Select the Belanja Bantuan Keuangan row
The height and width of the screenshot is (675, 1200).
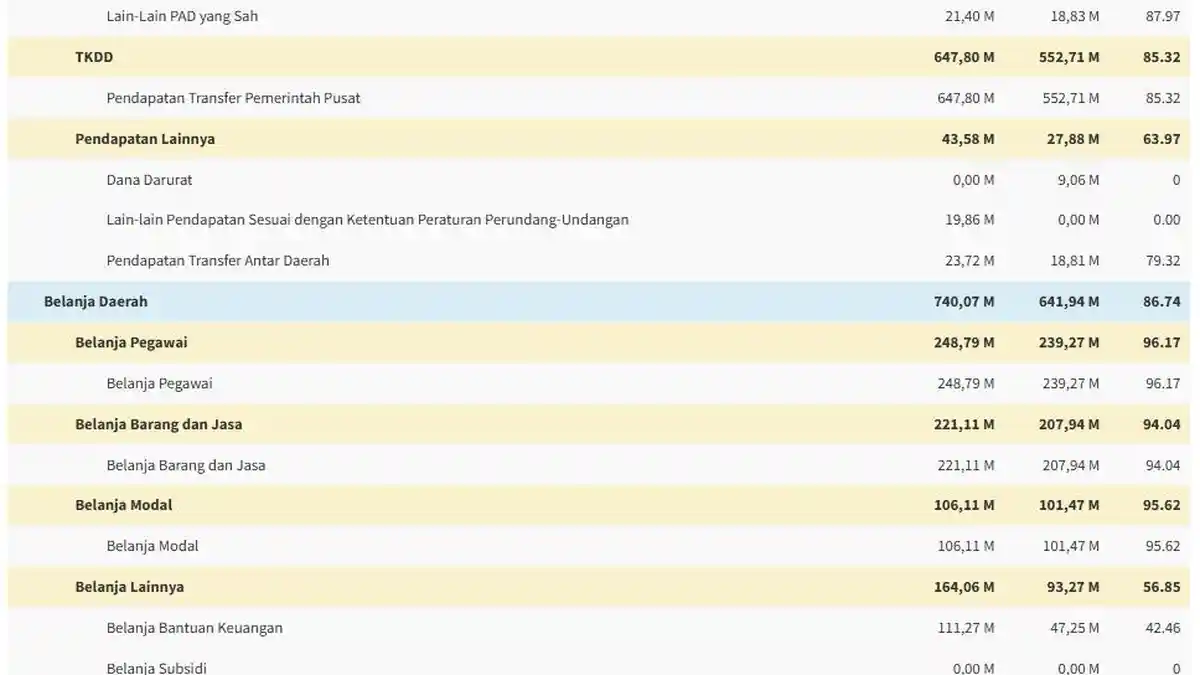599,628
